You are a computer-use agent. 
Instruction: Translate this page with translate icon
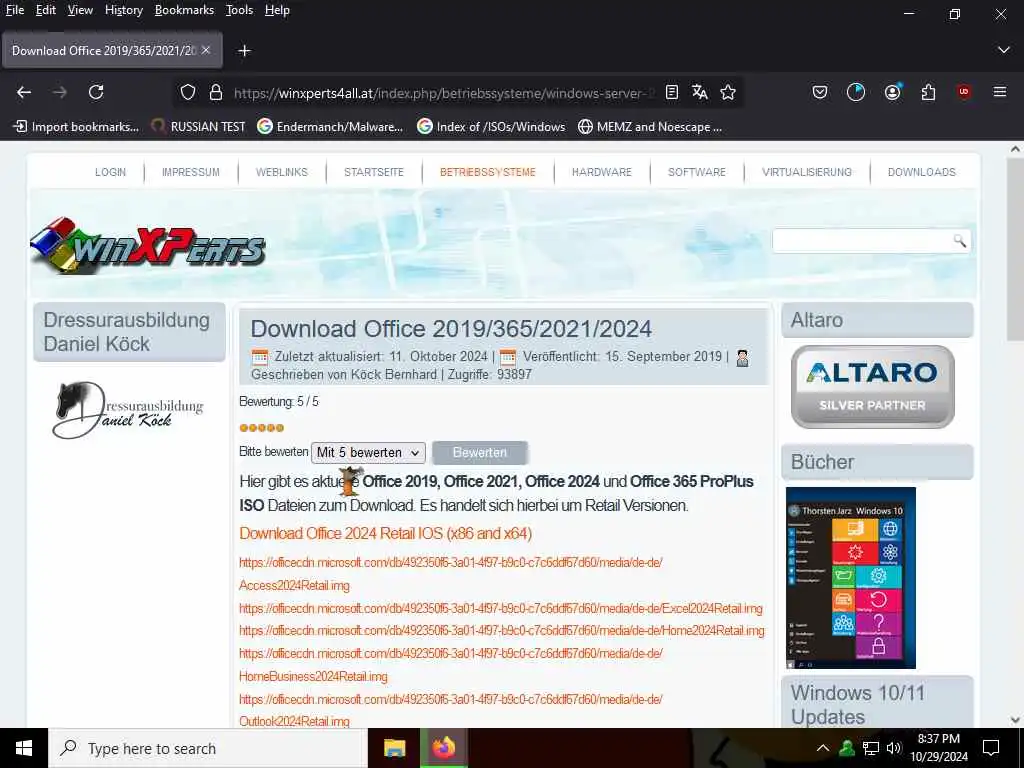(699, 93)
